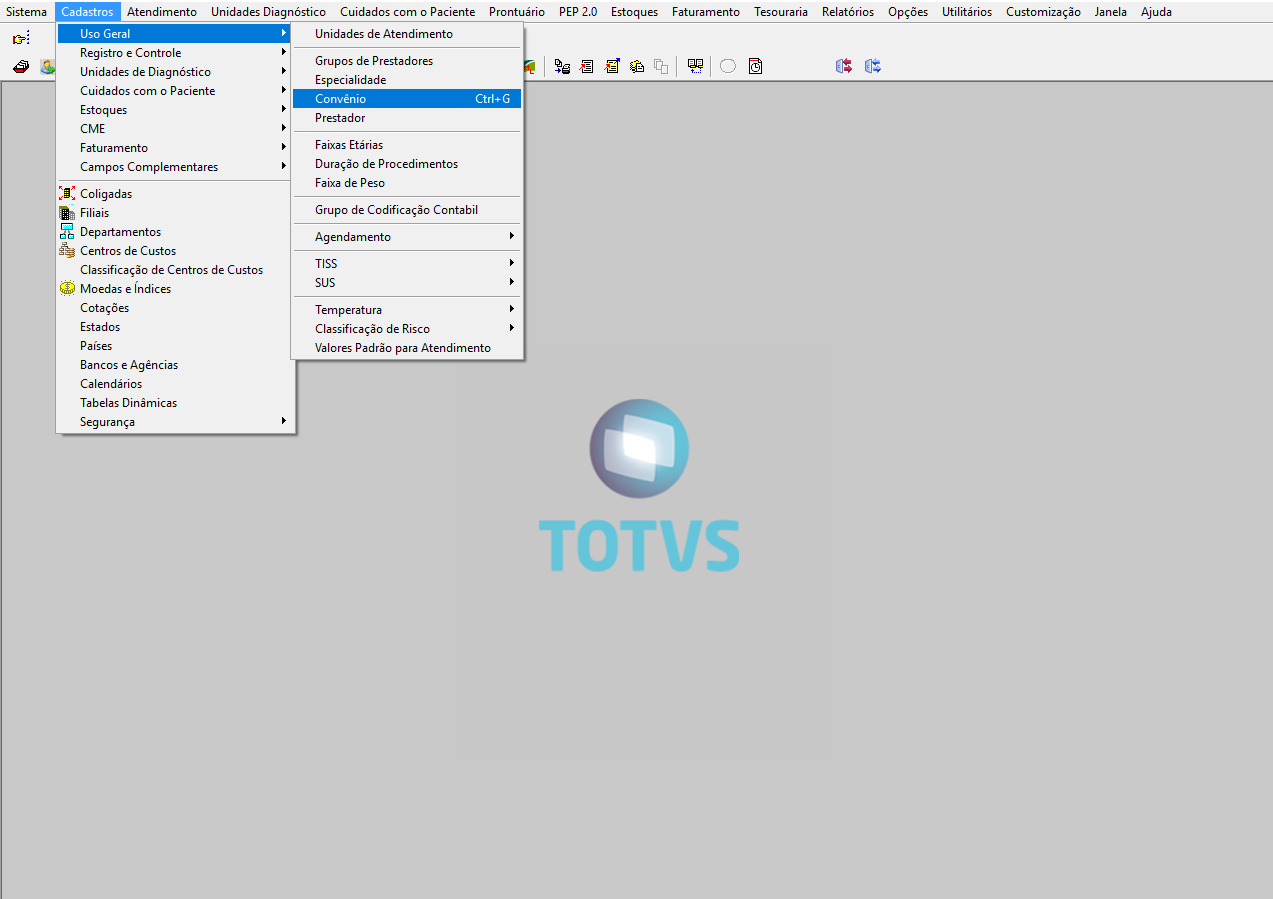Click the Departamentos org-chart icon
1273x899 pixels.
point(67,232)
